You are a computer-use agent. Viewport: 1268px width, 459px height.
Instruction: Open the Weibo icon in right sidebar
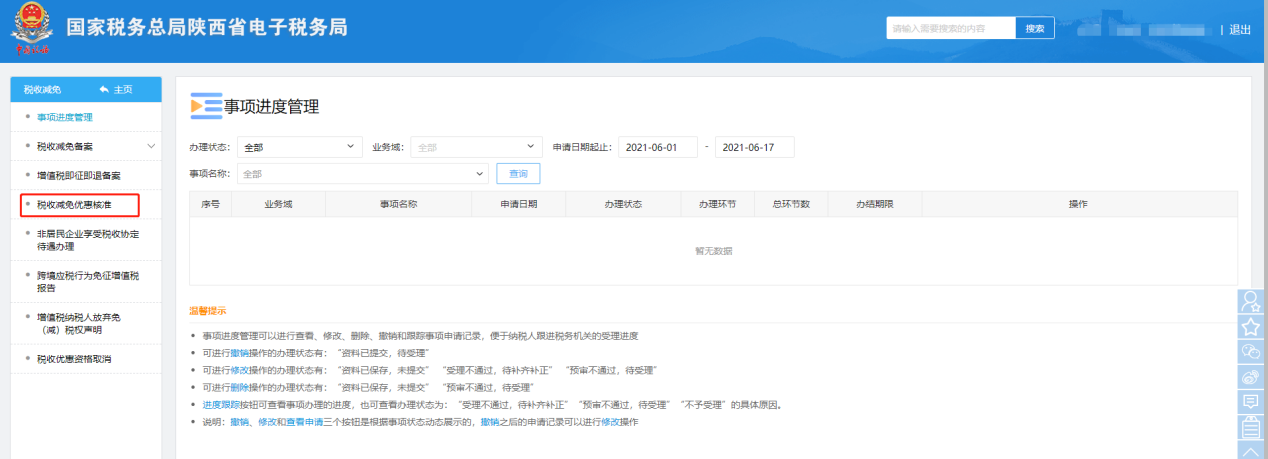[x=1251, y=377]
